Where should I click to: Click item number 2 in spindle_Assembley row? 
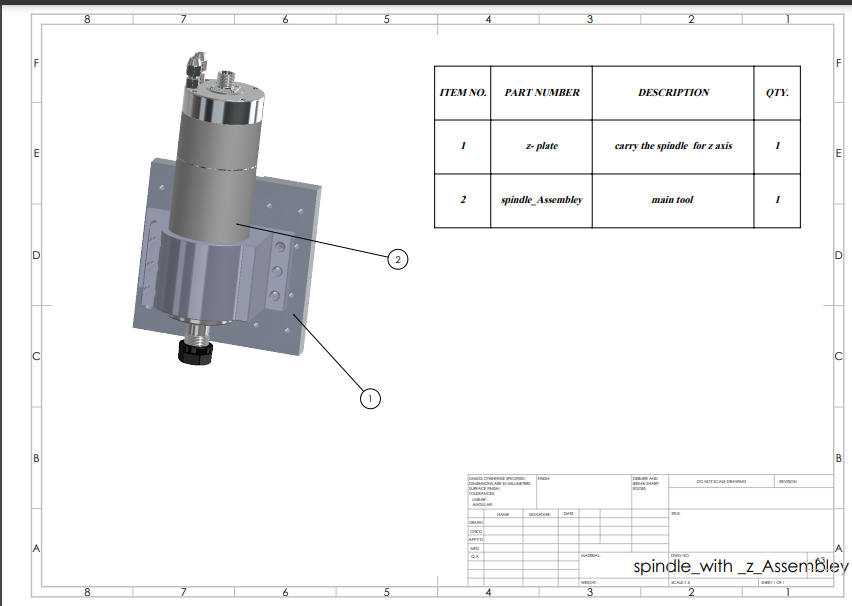coord(462,200)
